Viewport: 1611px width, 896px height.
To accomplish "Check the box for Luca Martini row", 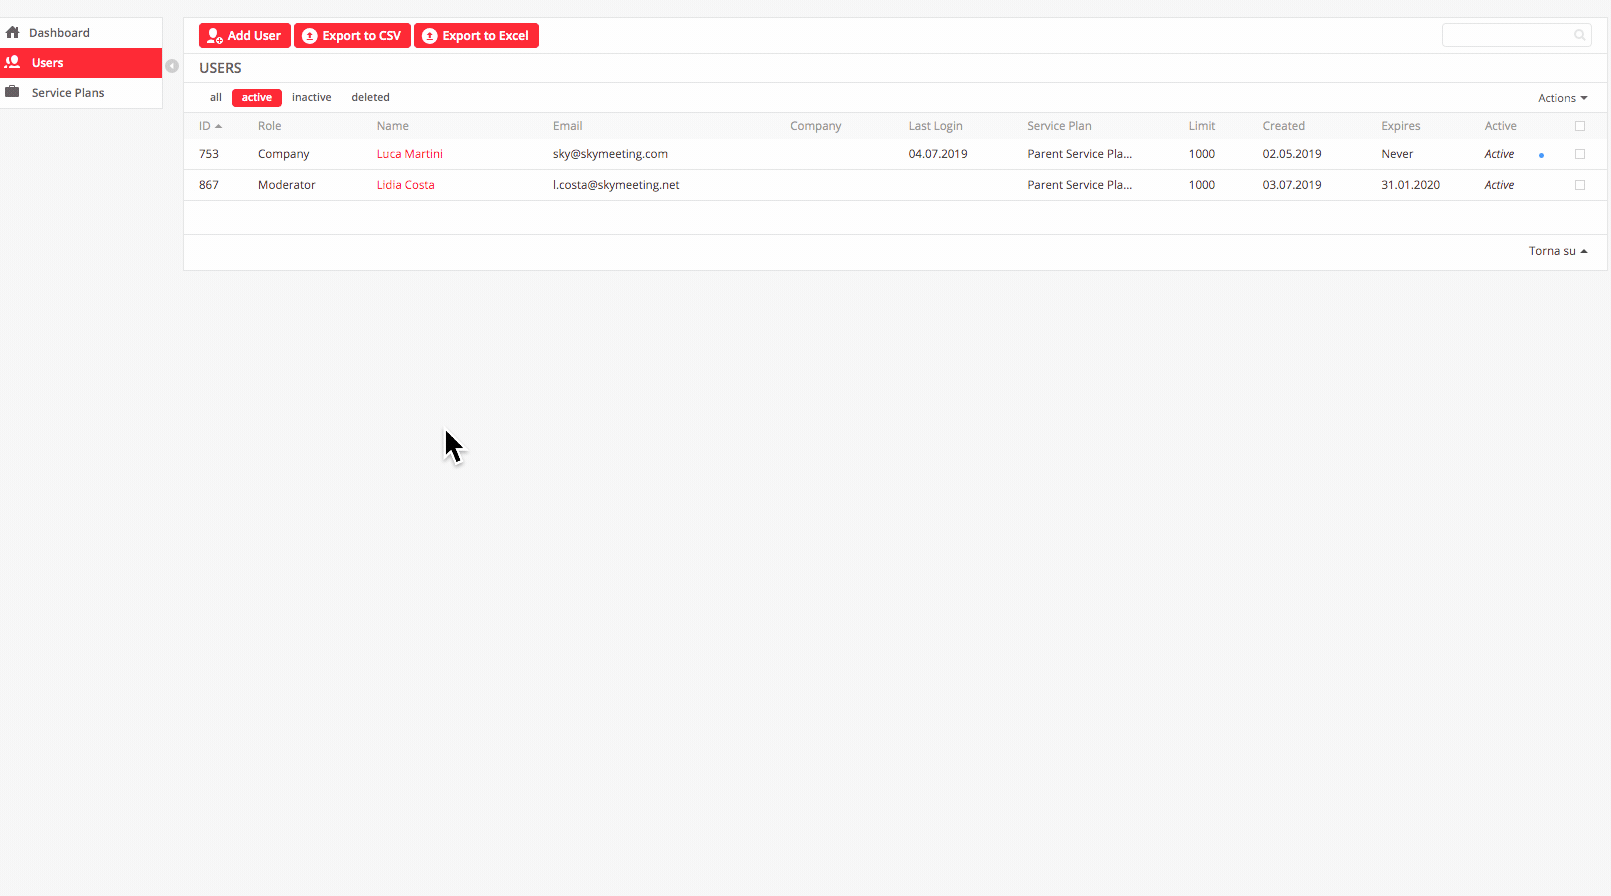I will [x=1580, y=154].
